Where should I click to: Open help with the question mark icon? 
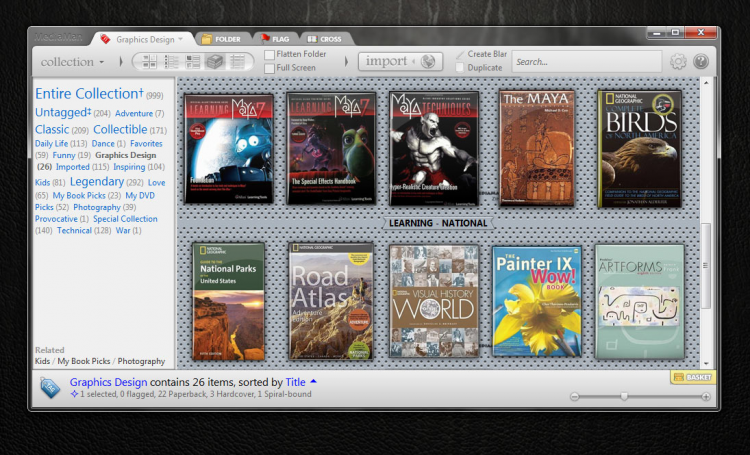(x=701, y=62)
